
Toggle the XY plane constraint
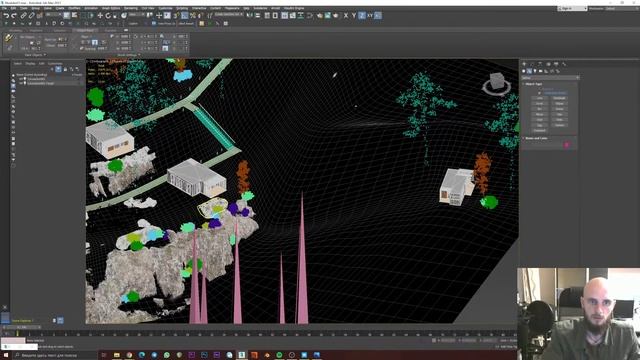pos(370,16)
